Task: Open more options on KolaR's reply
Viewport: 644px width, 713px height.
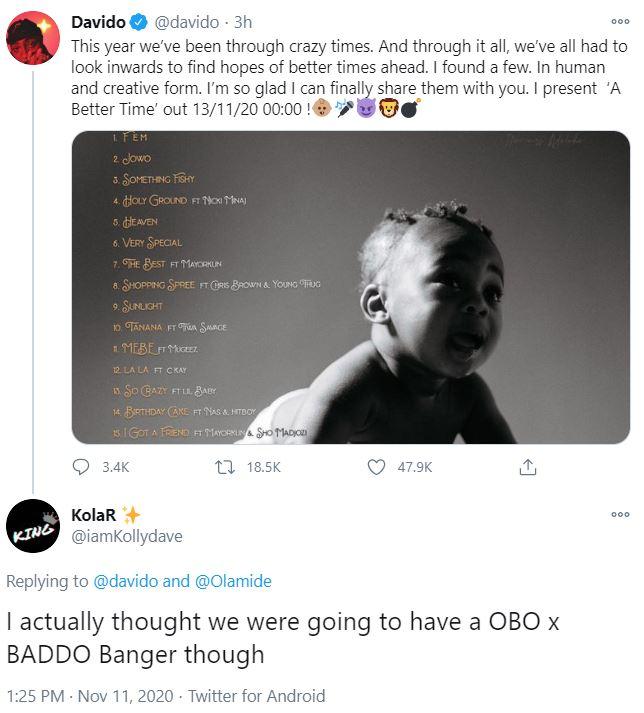Action: click(620, 514)
